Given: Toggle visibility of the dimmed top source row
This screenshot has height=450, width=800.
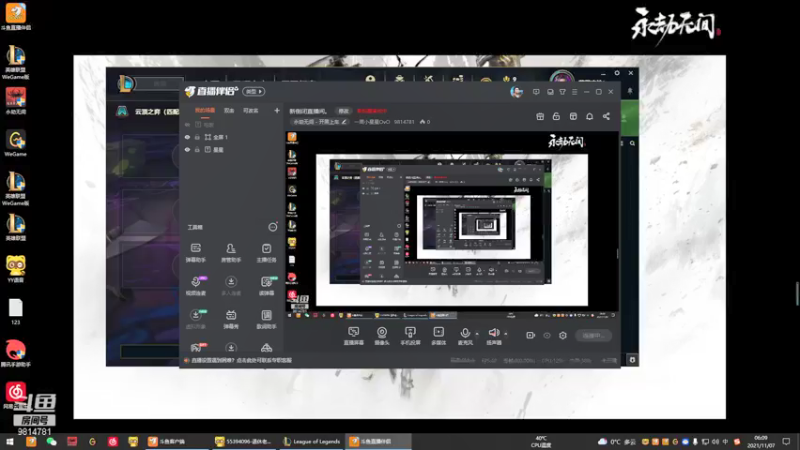Looking at the screenshot, I should point(187,124).
